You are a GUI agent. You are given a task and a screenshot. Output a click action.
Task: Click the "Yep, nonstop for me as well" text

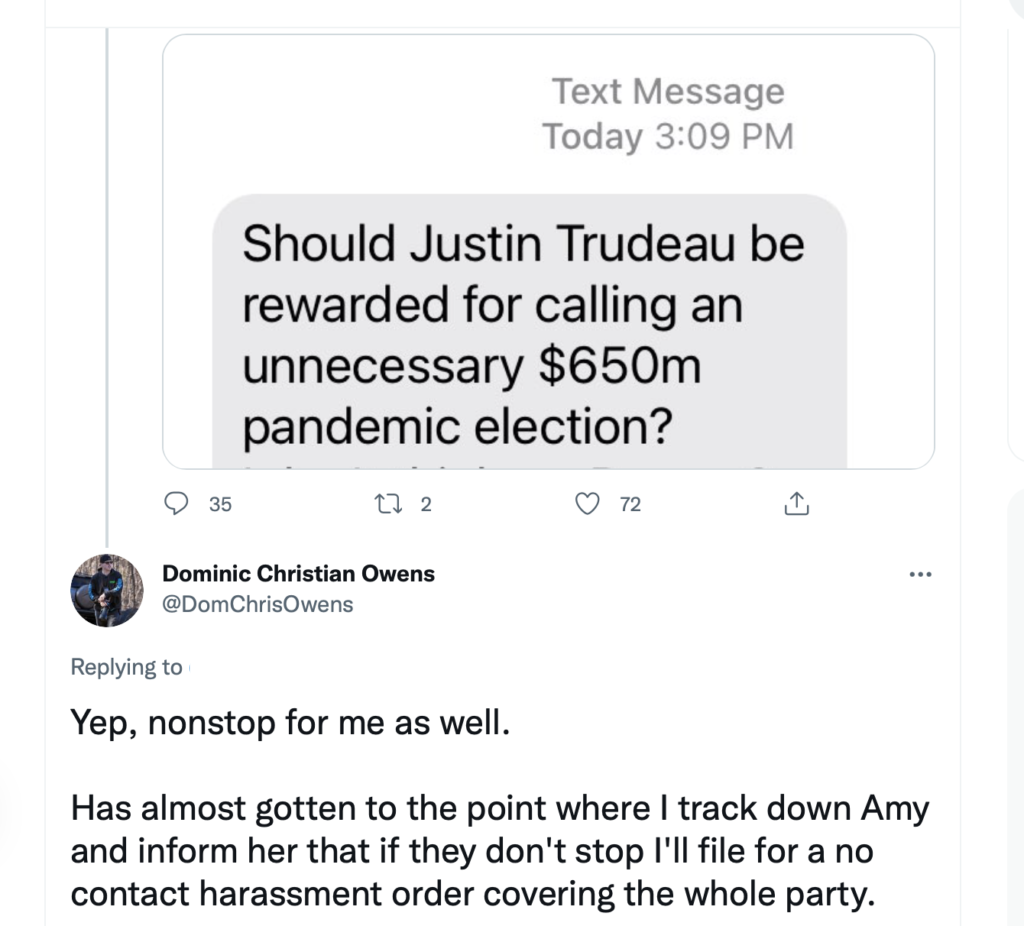(290, 722)
